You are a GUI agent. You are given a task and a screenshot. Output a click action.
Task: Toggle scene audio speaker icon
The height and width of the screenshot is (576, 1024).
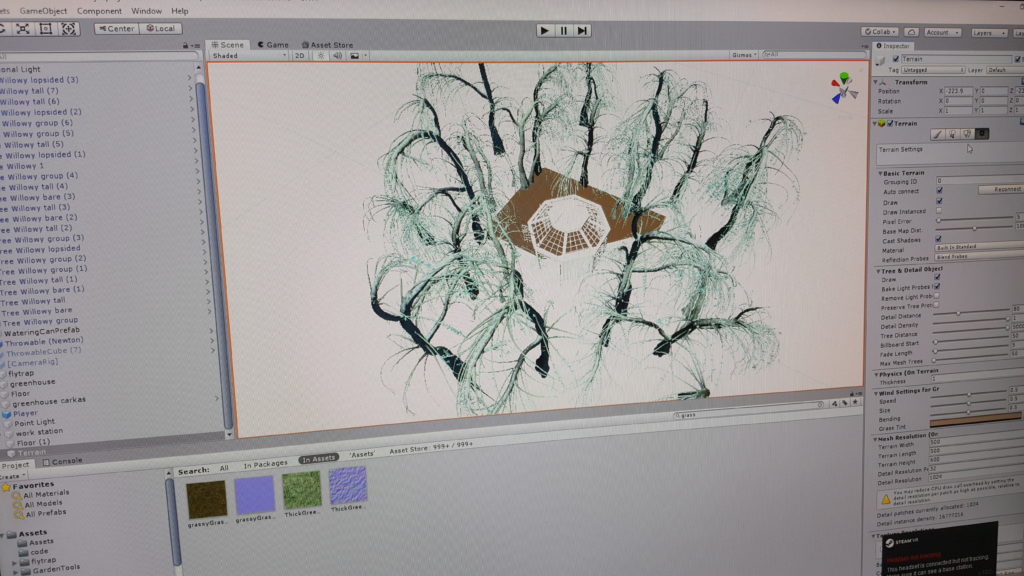point(337,56)
